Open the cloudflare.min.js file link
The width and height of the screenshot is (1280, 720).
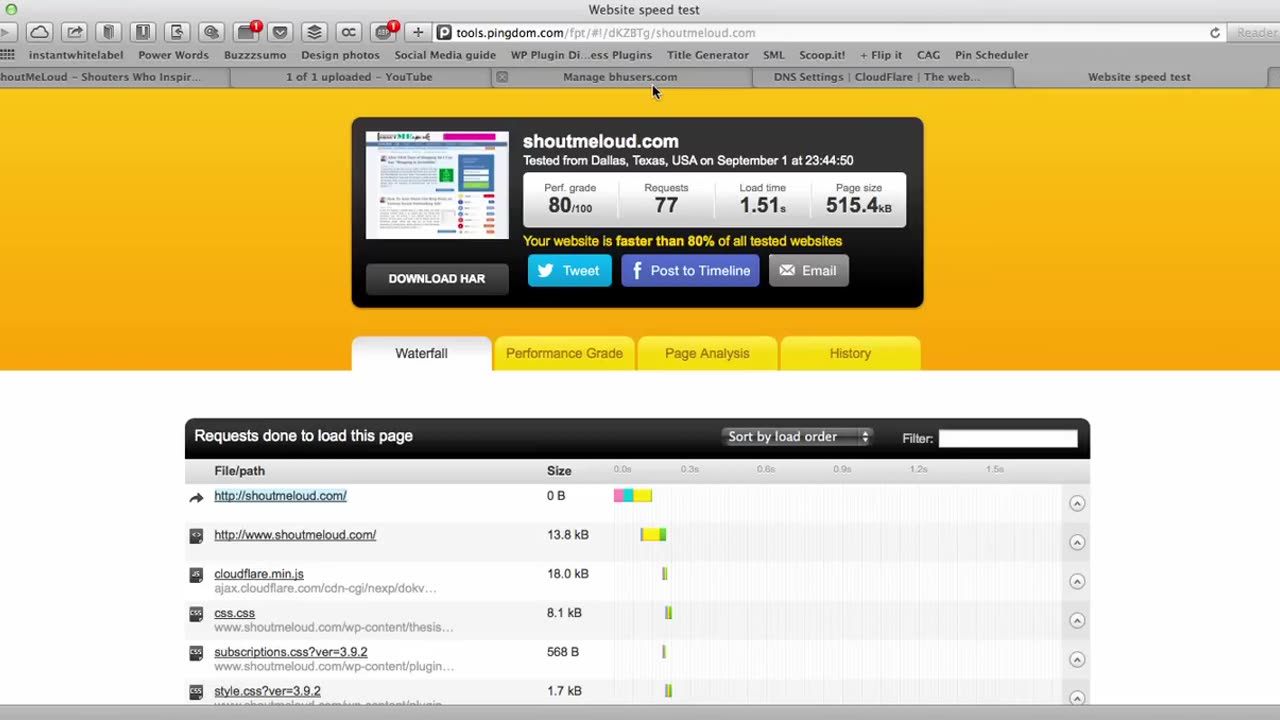(x=259, y=574)
